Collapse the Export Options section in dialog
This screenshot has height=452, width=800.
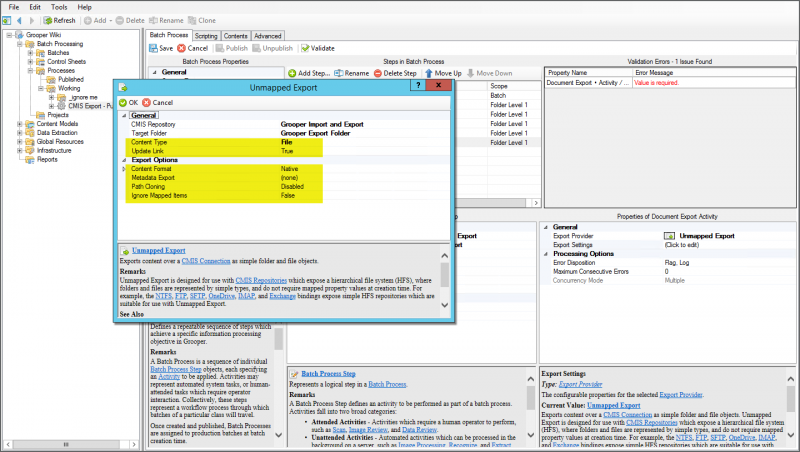coord(124,159)
